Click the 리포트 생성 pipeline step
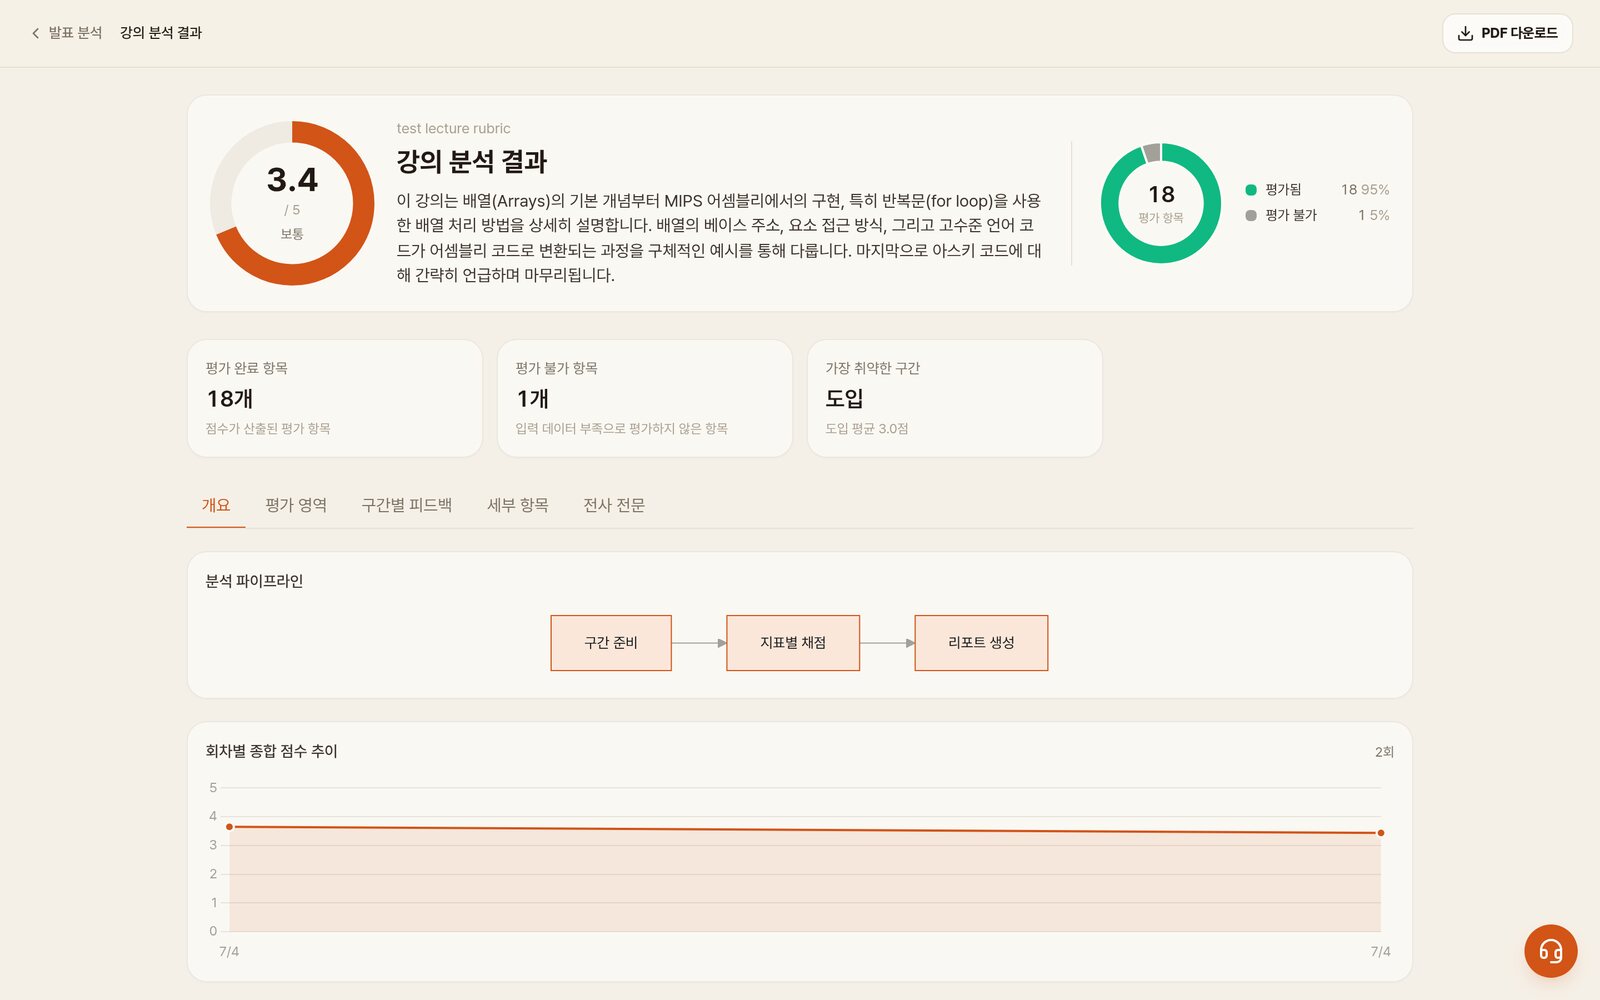This screenshot has height=1000, width=1600. click(981, 643)
